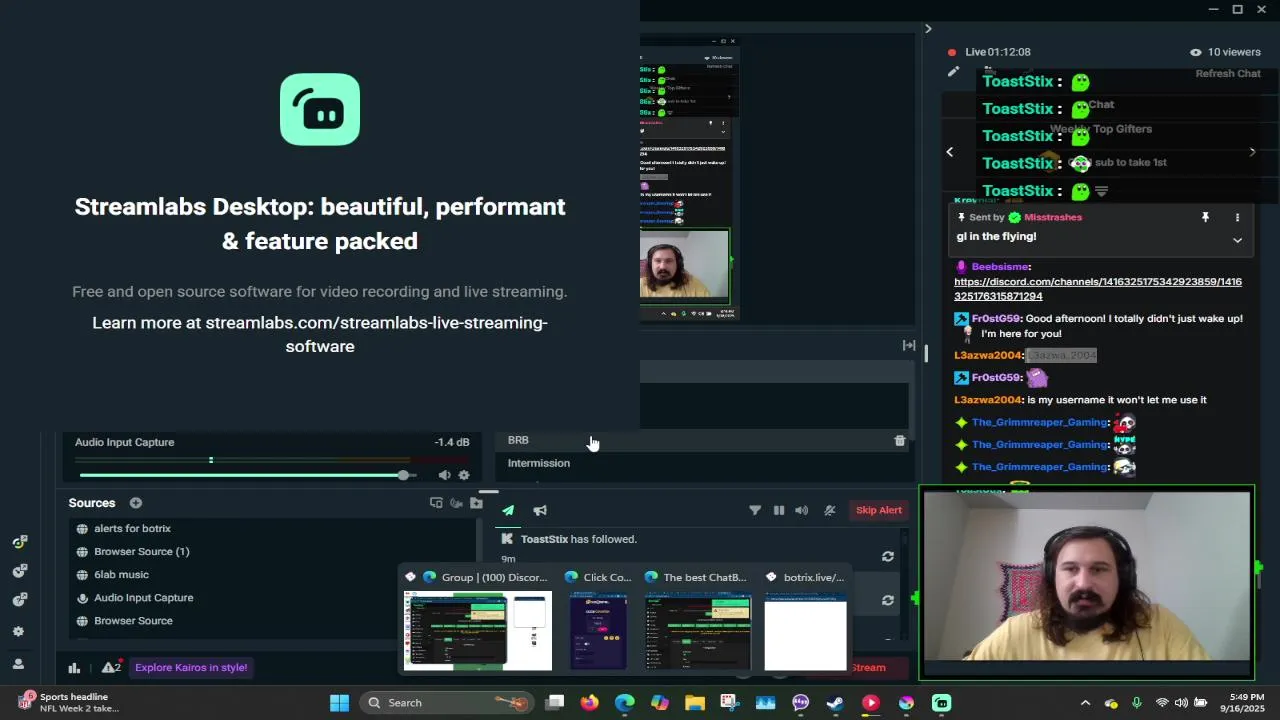Viewport: 1280px width, 720px height.
Task: Pause the alert queue
Action: pyautogui.click(x=779, y=510)
